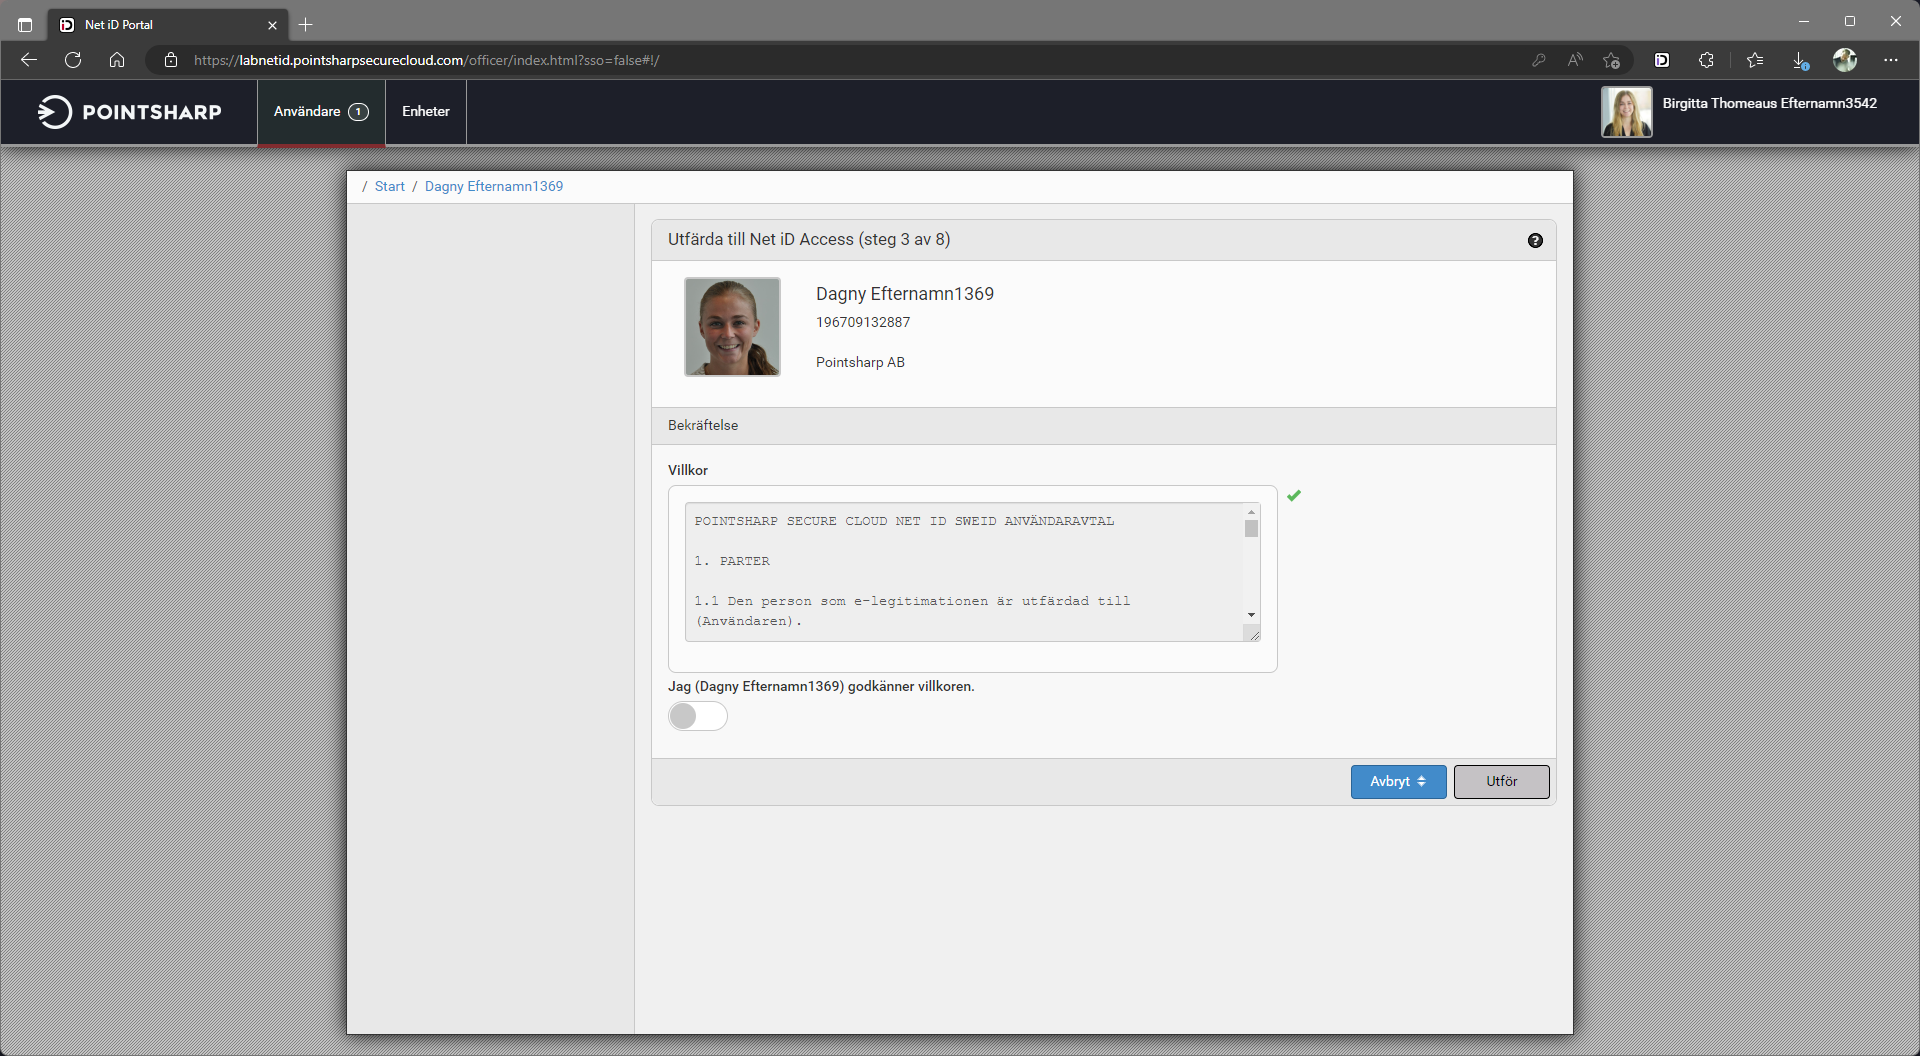Open the Användare tab

(321, 112)
